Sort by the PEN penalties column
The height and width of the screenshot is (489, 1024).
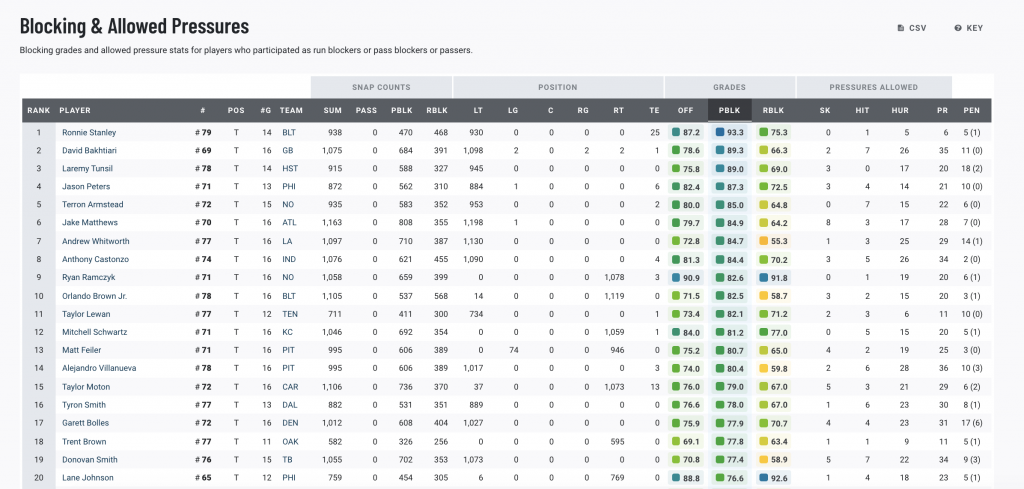971,110
